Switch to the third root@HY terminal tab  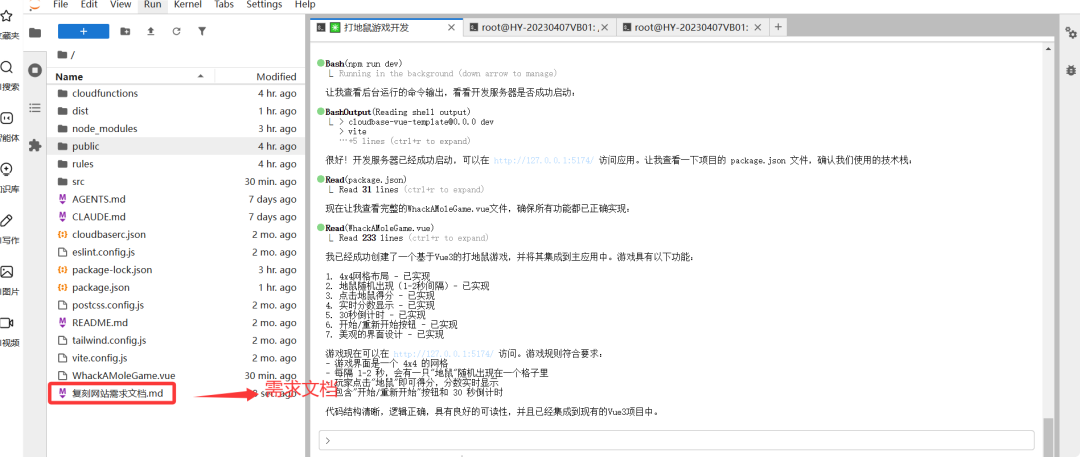pos(692,28)
